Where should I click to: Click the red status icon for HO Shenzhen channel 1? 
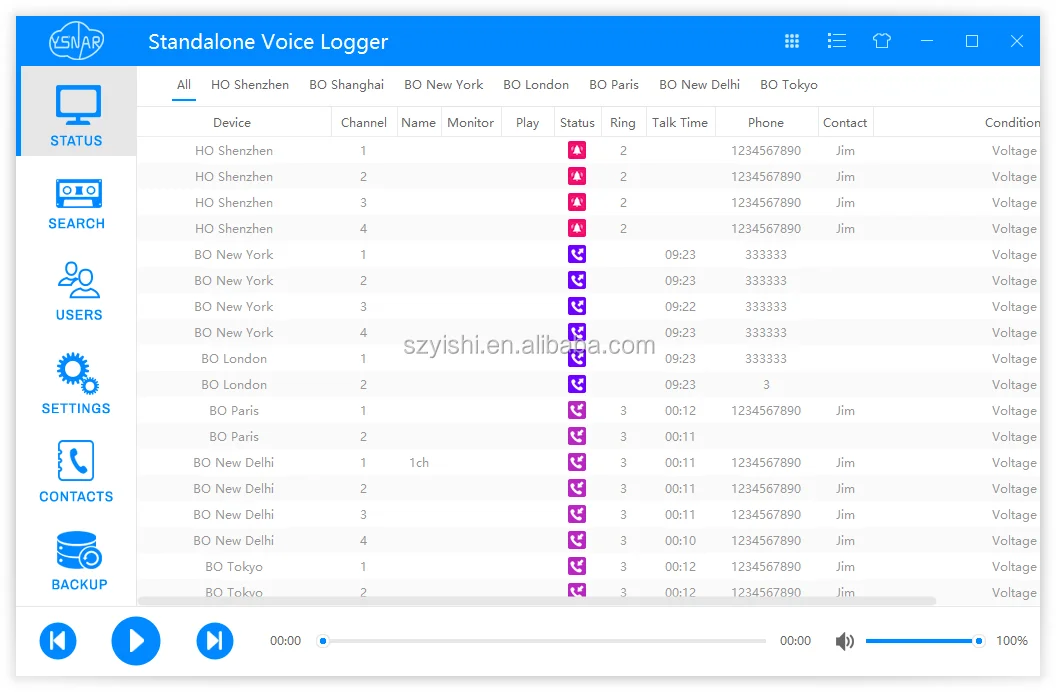pos(576,150)
